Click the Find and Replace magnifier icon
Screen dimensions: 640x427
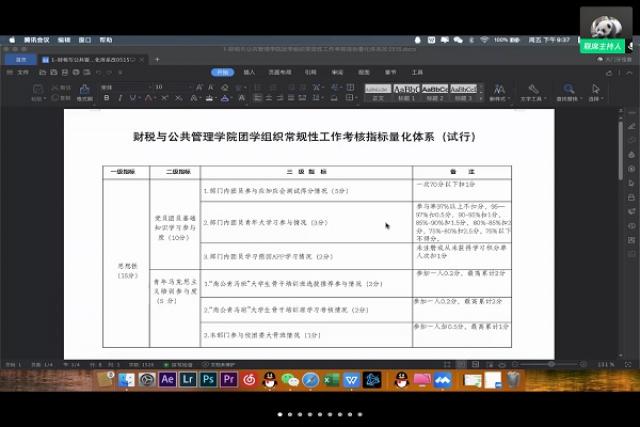tap(569, 89)
